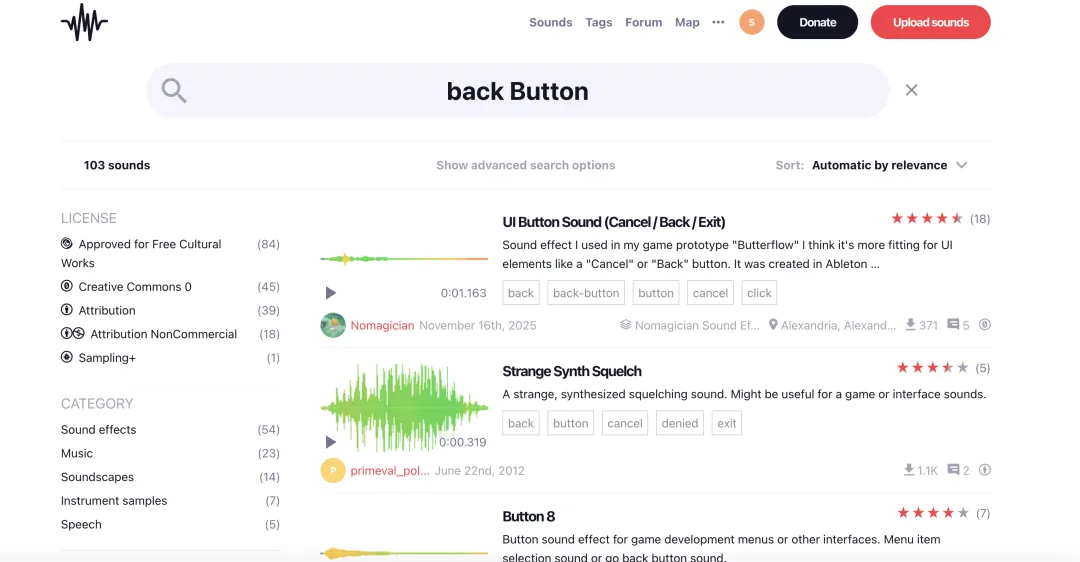Click the Upload sounds button
Screen dimensions: 1080x562
coord(931,22)
